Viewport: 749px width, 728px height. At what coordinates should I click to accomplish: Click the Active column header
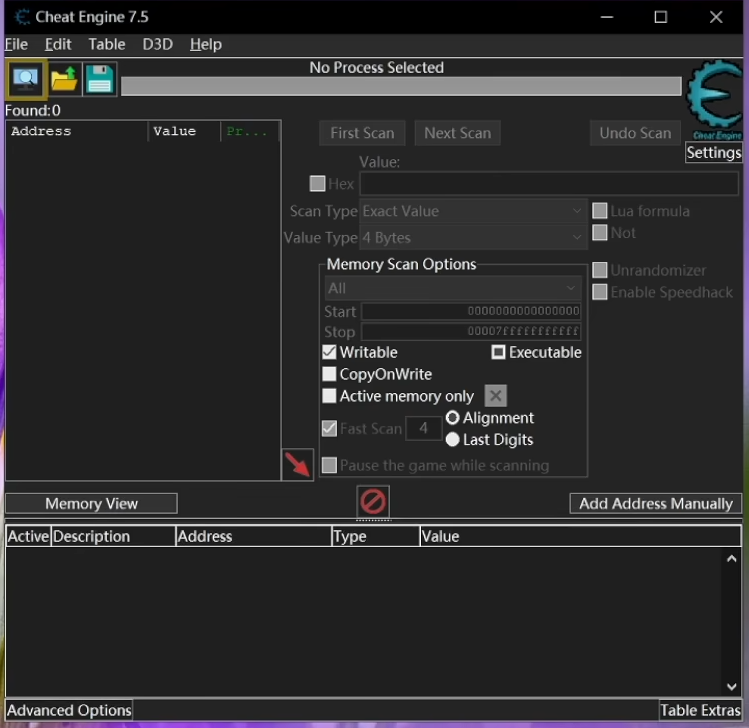coord(28,536)
